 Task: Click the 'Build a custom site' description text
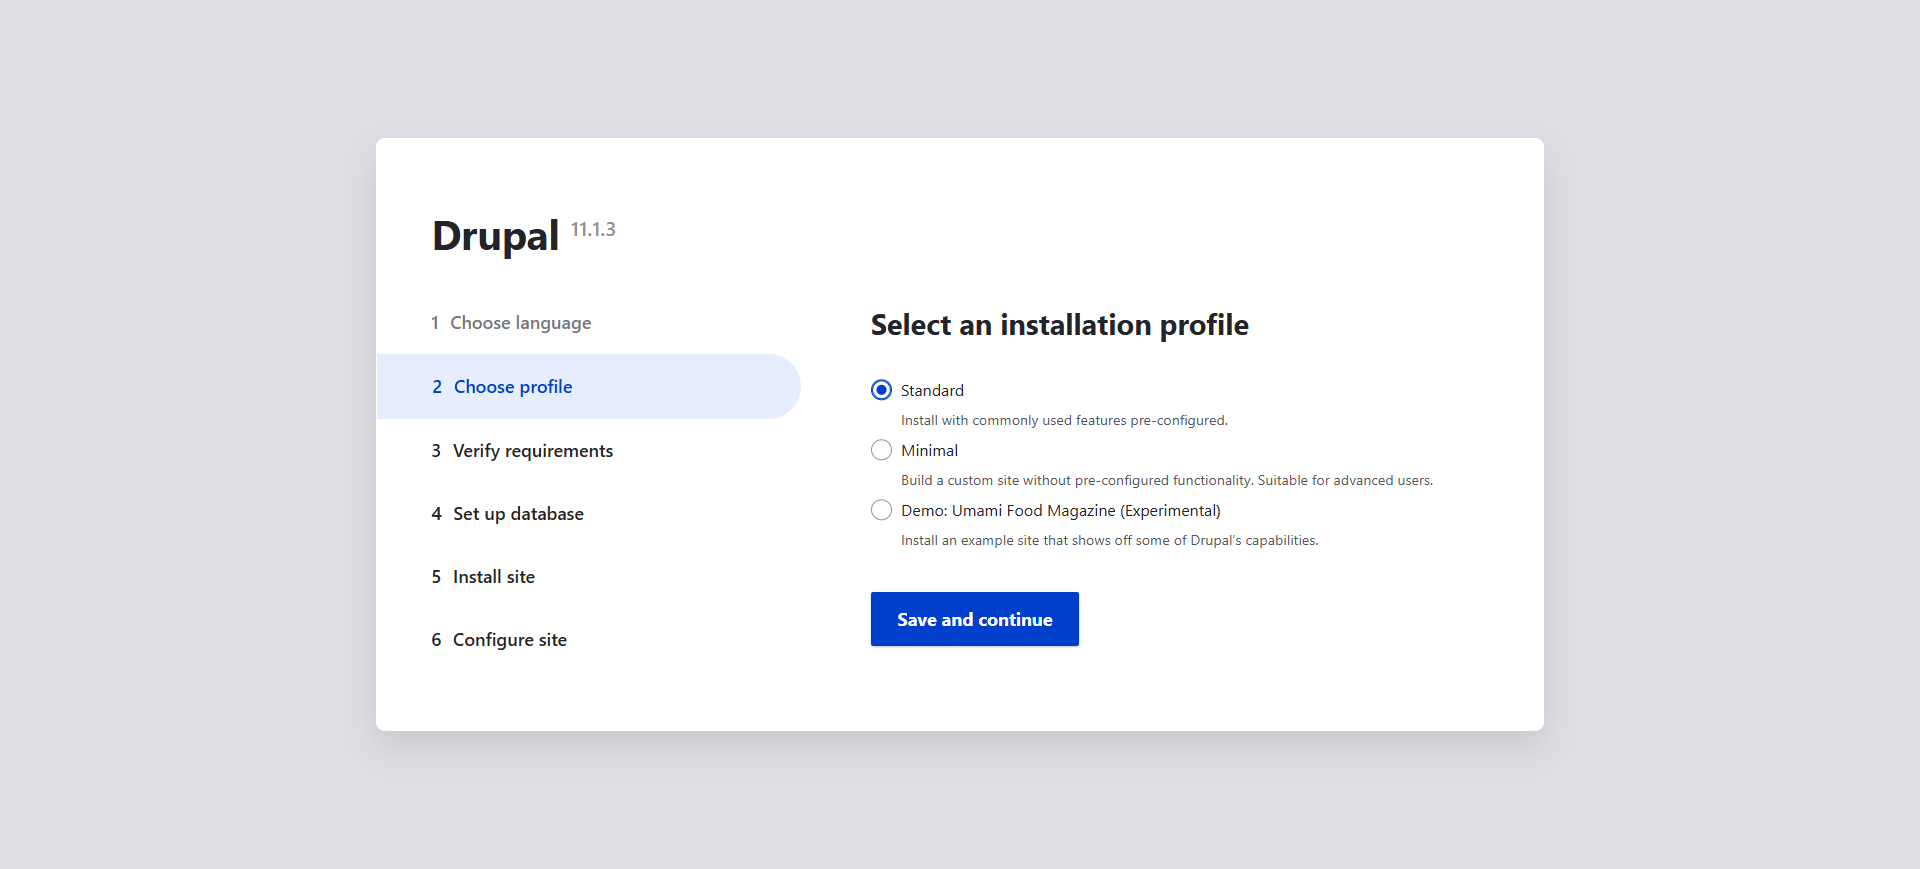tap(1166, 480)
